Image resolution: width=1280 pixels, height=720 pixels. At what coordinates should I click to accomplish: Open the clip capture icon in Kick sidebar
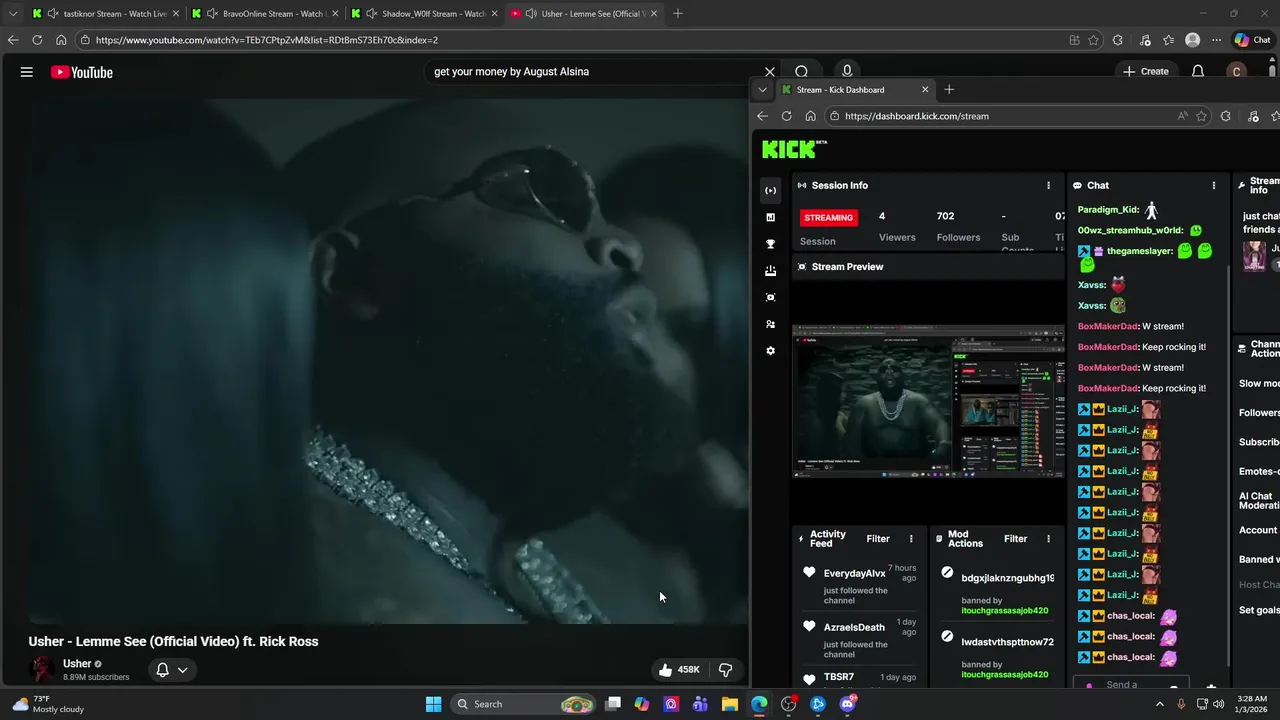(x=770, y=297)
